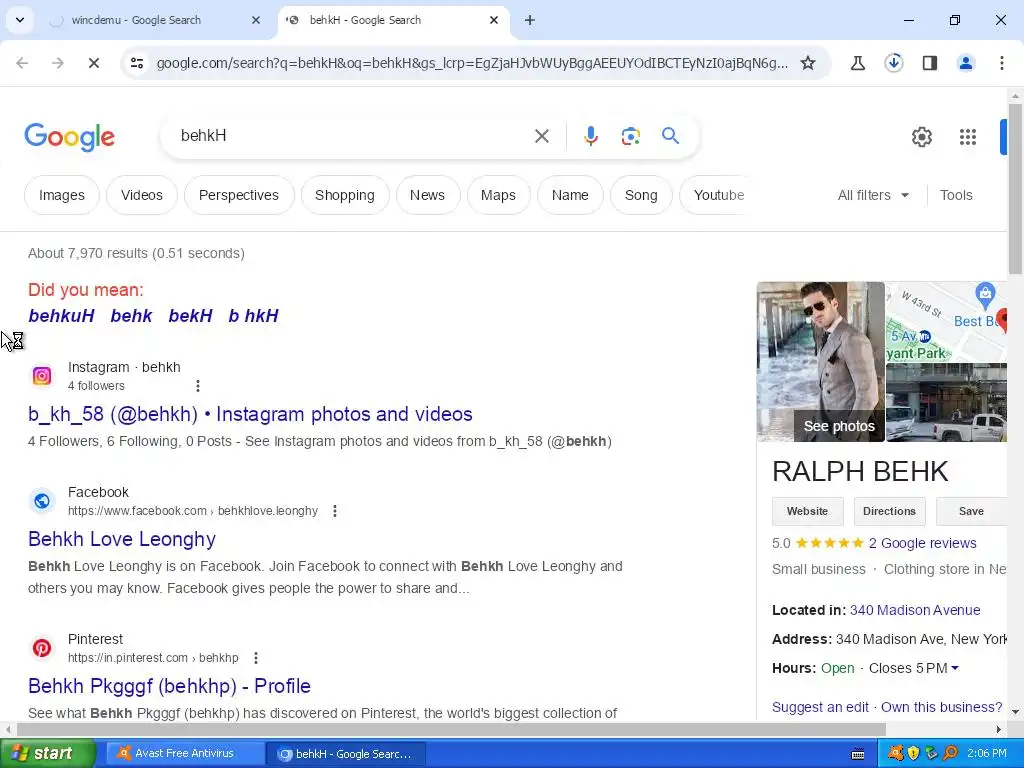Click Own this business link
1024x768 pixels.
point(942,707)
